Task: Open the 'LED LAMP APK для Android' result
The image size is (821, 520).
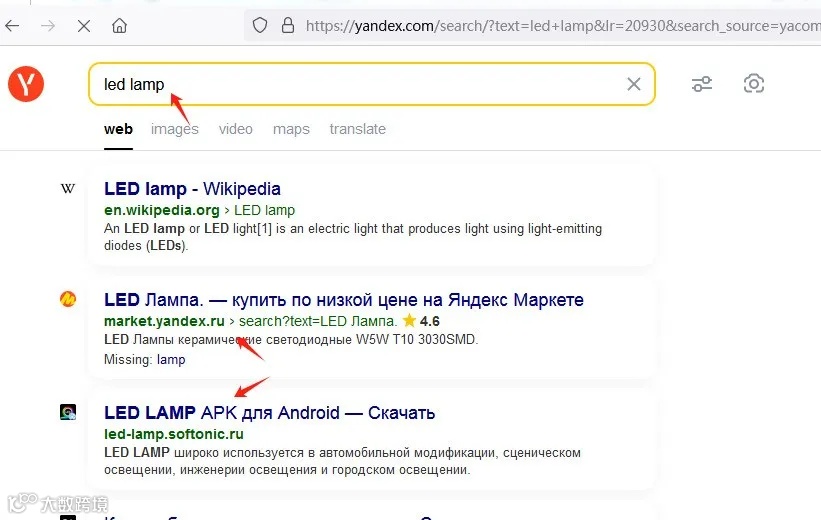Action: click(269, 413)
